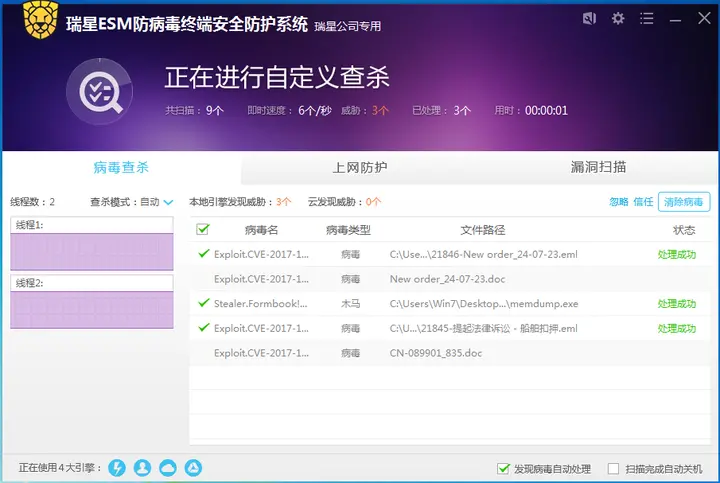Screen dimensions: 720x483
Task: Click 本地引擎发现威胁 3个 count
Action: (240, 202)
